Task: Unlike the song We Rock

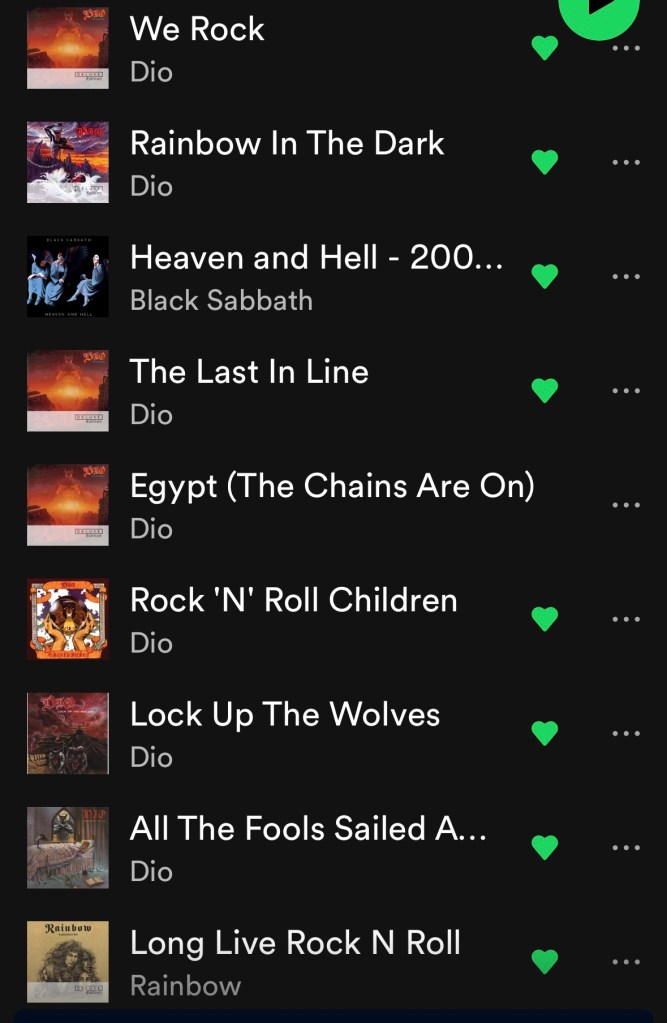Action: pos(544,48)
